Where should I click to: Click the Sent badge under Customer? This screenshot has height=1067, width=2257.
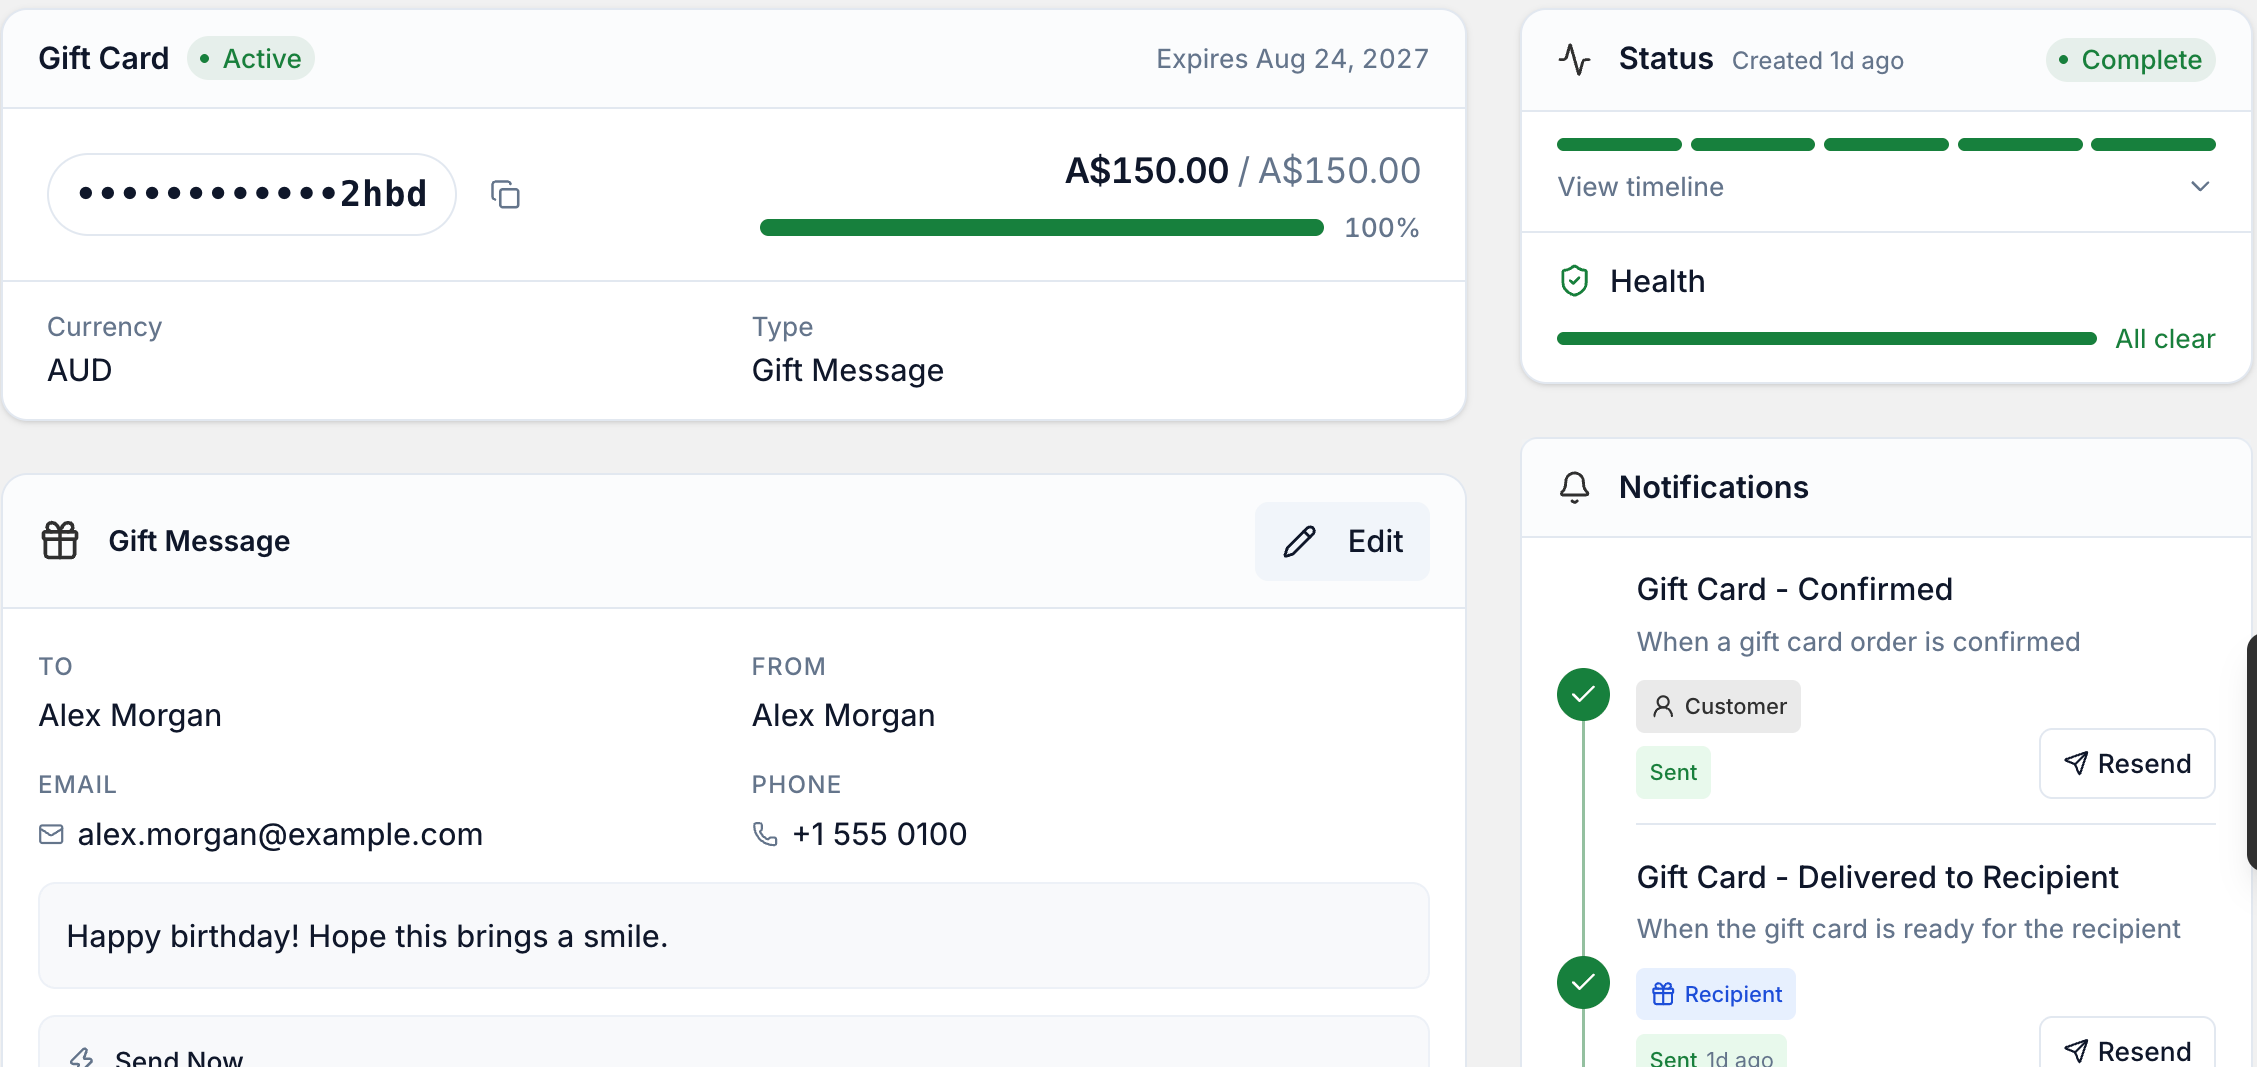coord(1673,772)
